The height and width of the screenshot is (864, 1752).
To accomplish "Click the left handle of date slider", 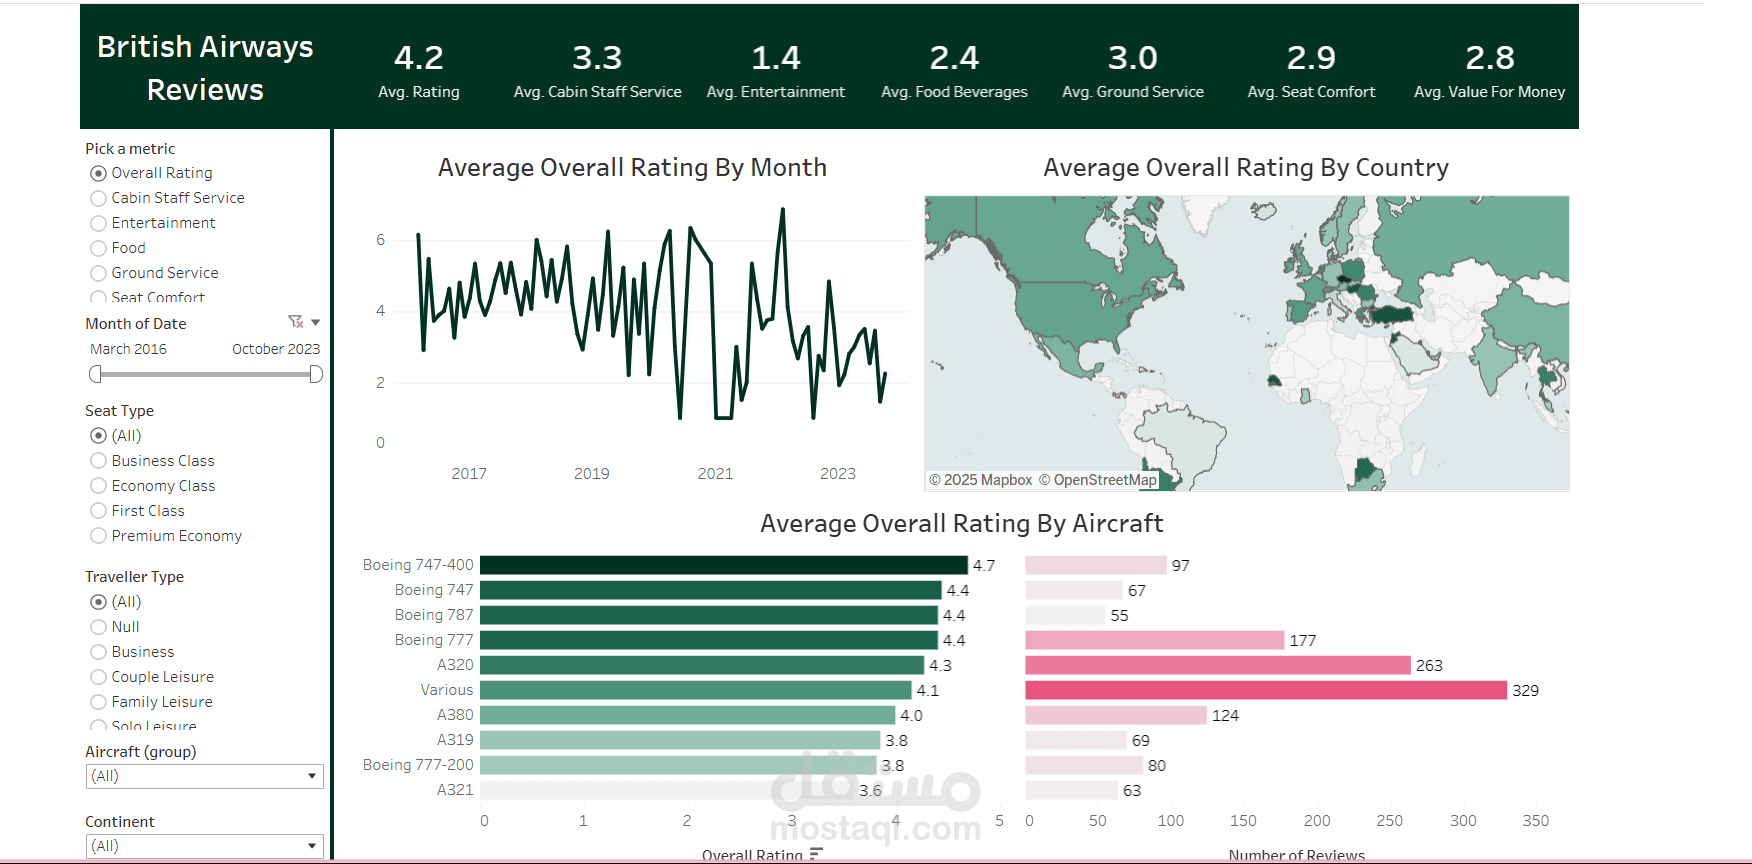I will (95, 374).
